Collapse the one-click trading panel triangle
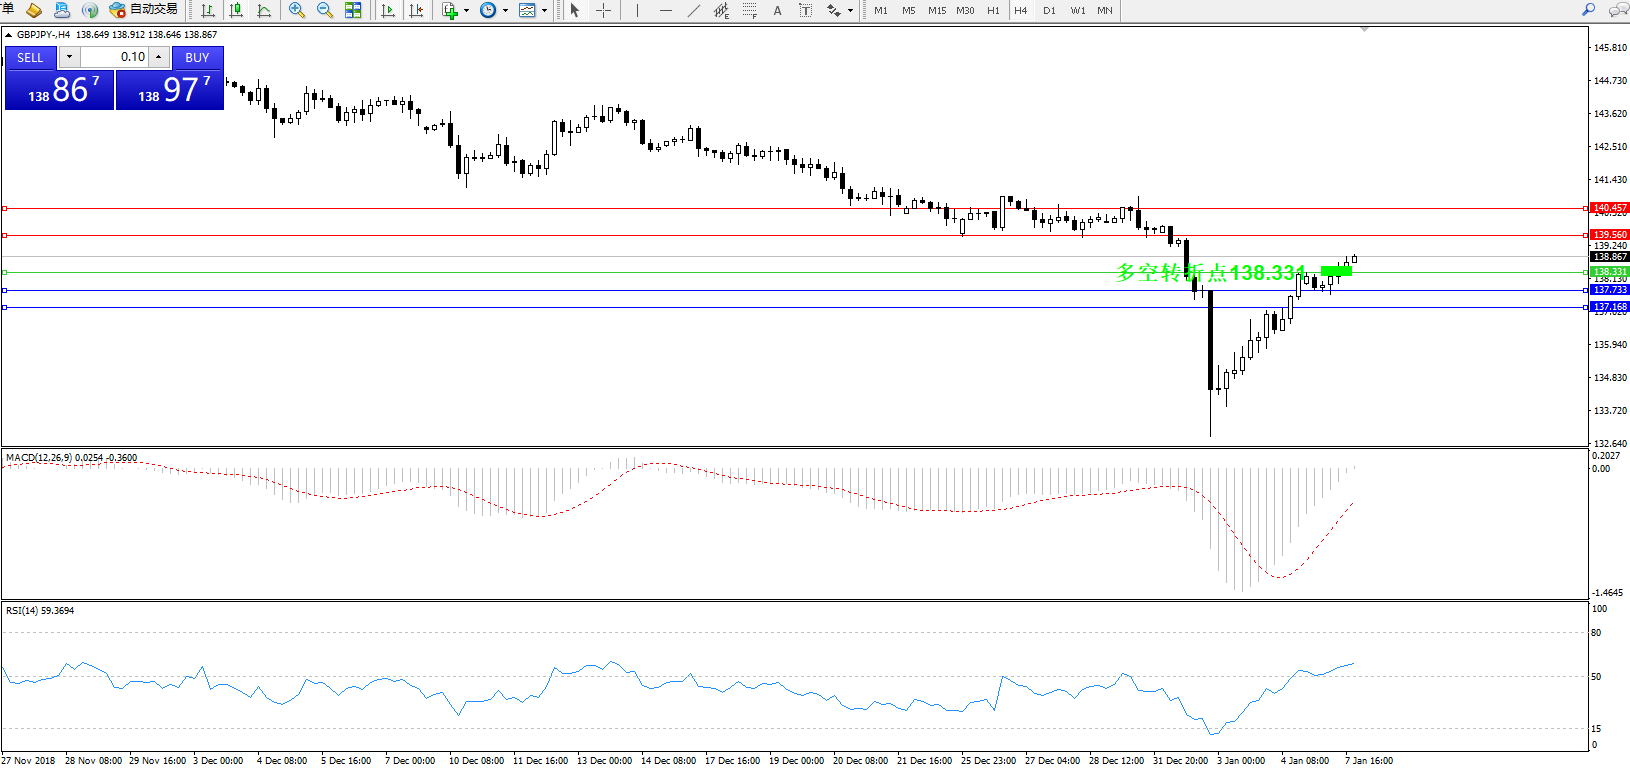The width and height of the screenshot is (1630, 771). (9, 35)
